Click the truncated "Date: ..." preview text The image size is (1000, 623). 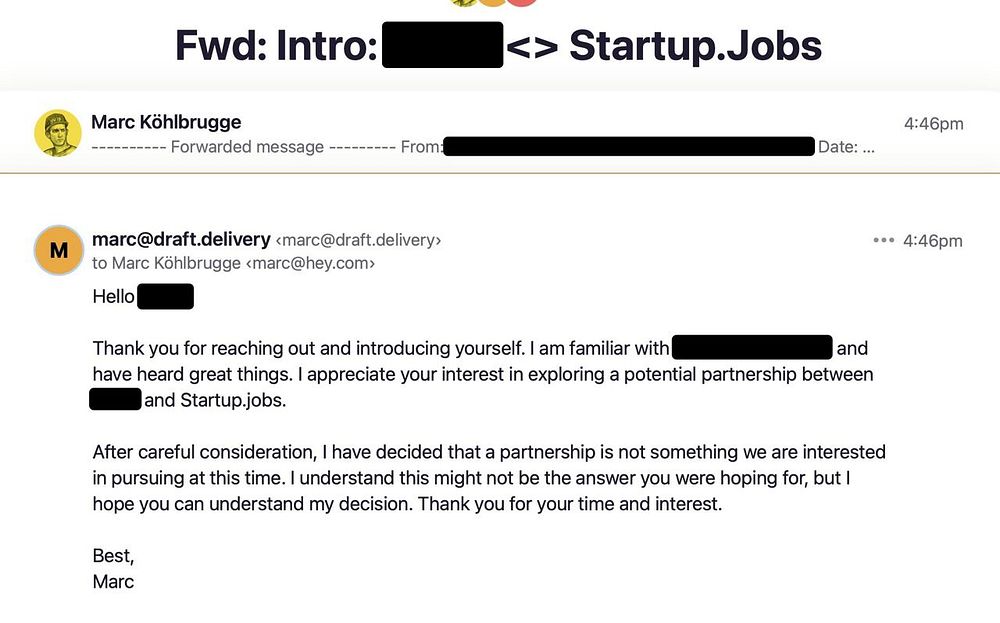pos(846,147)
